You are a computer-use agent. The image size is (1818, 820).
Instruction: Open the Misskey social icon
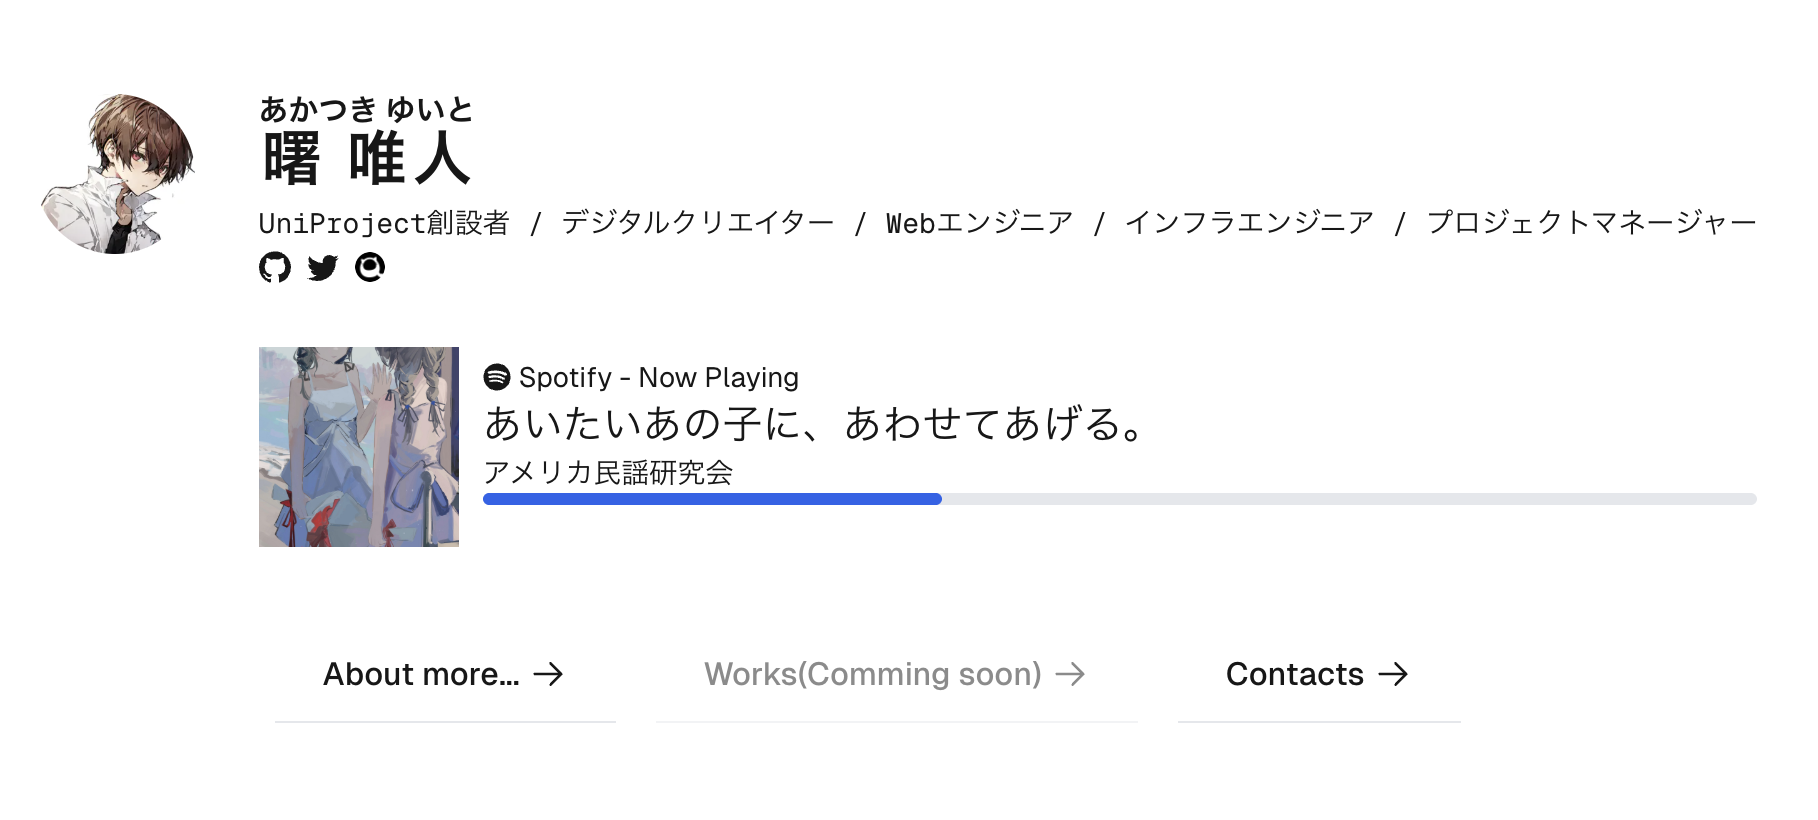click(x=369, y=268)
